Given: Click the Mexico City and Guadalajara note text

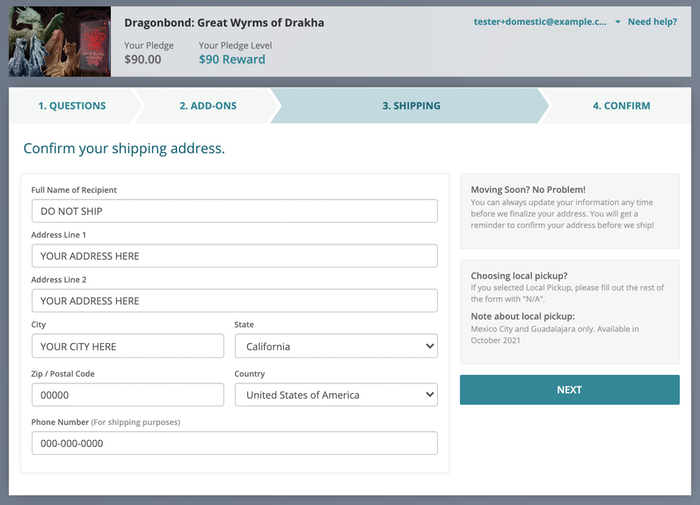Looking at the screenshot, I should 555,334.
